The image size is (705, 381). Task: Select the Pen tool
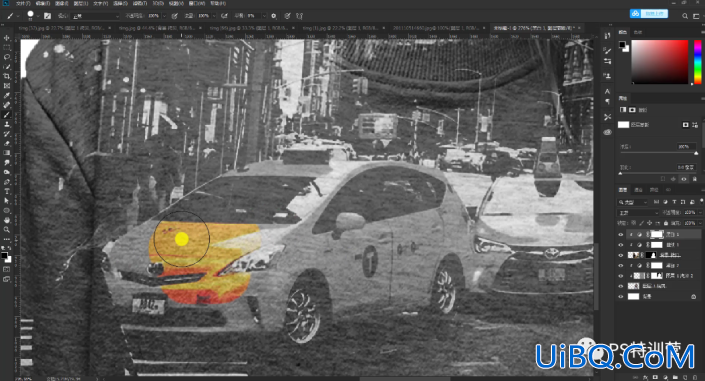pos(7,182)
